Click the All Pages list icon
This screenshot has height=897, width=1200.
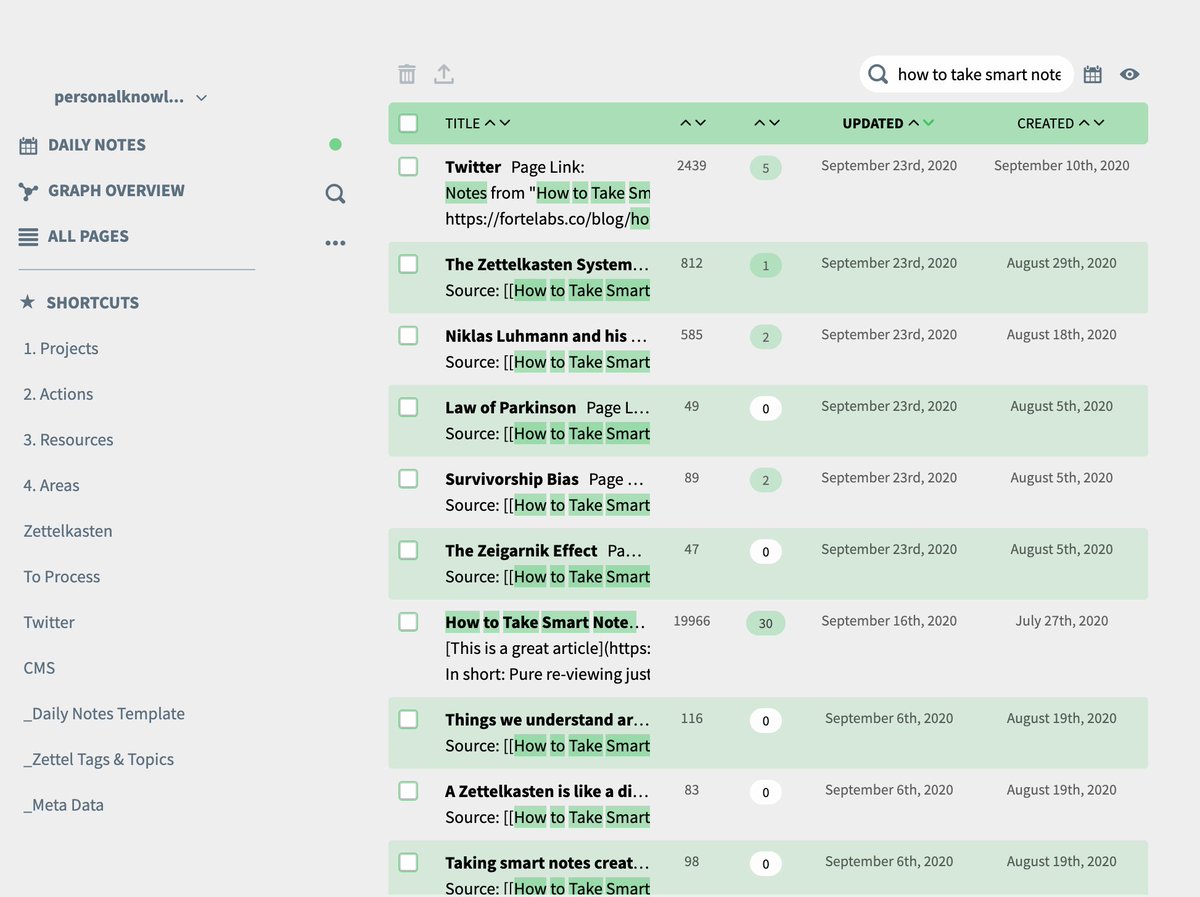pos(28,237)
